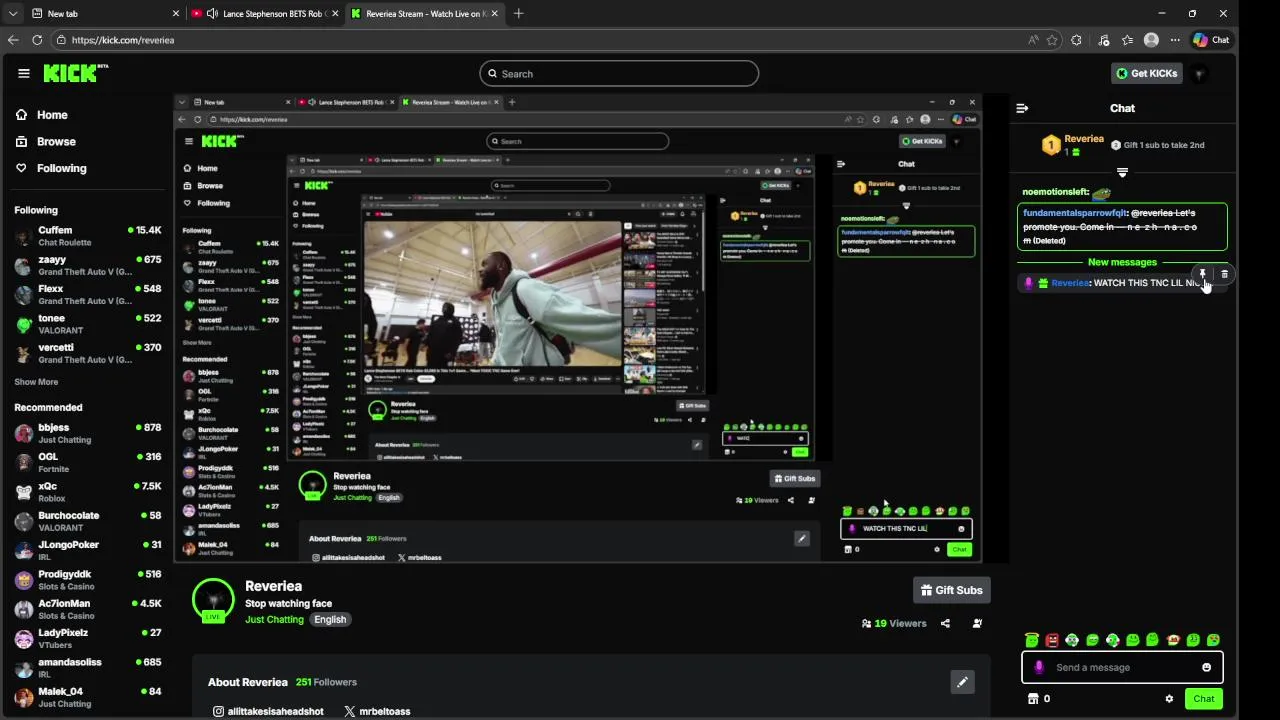Add page to favorites star icon
The height and width of the screenshot is (720, 1280).
point(1052,40)
